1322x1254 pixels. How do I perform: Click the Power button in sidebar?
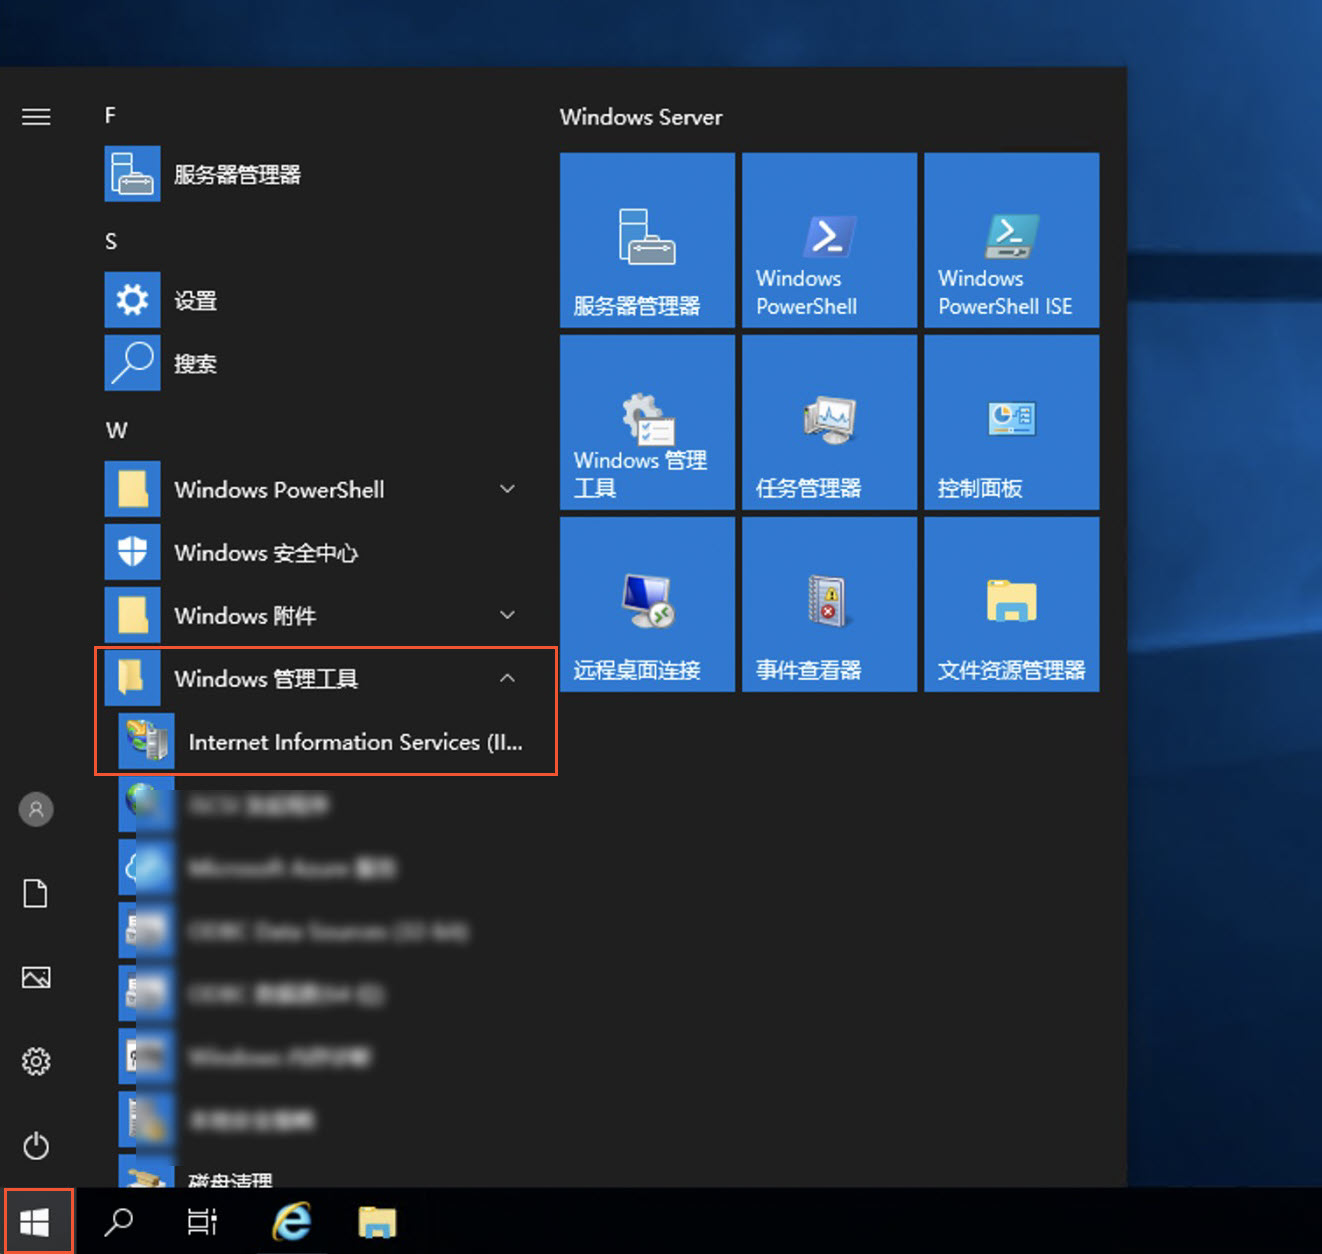36,1145
